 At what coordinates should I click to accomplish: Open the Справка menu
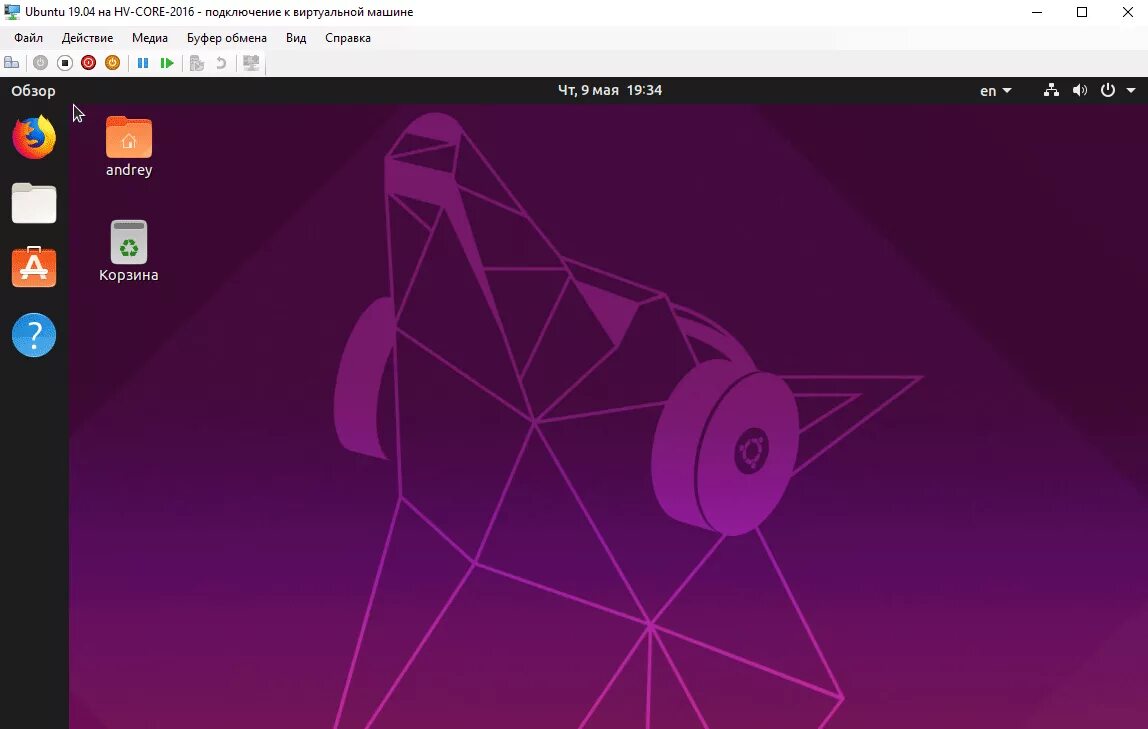pos(348,38)
